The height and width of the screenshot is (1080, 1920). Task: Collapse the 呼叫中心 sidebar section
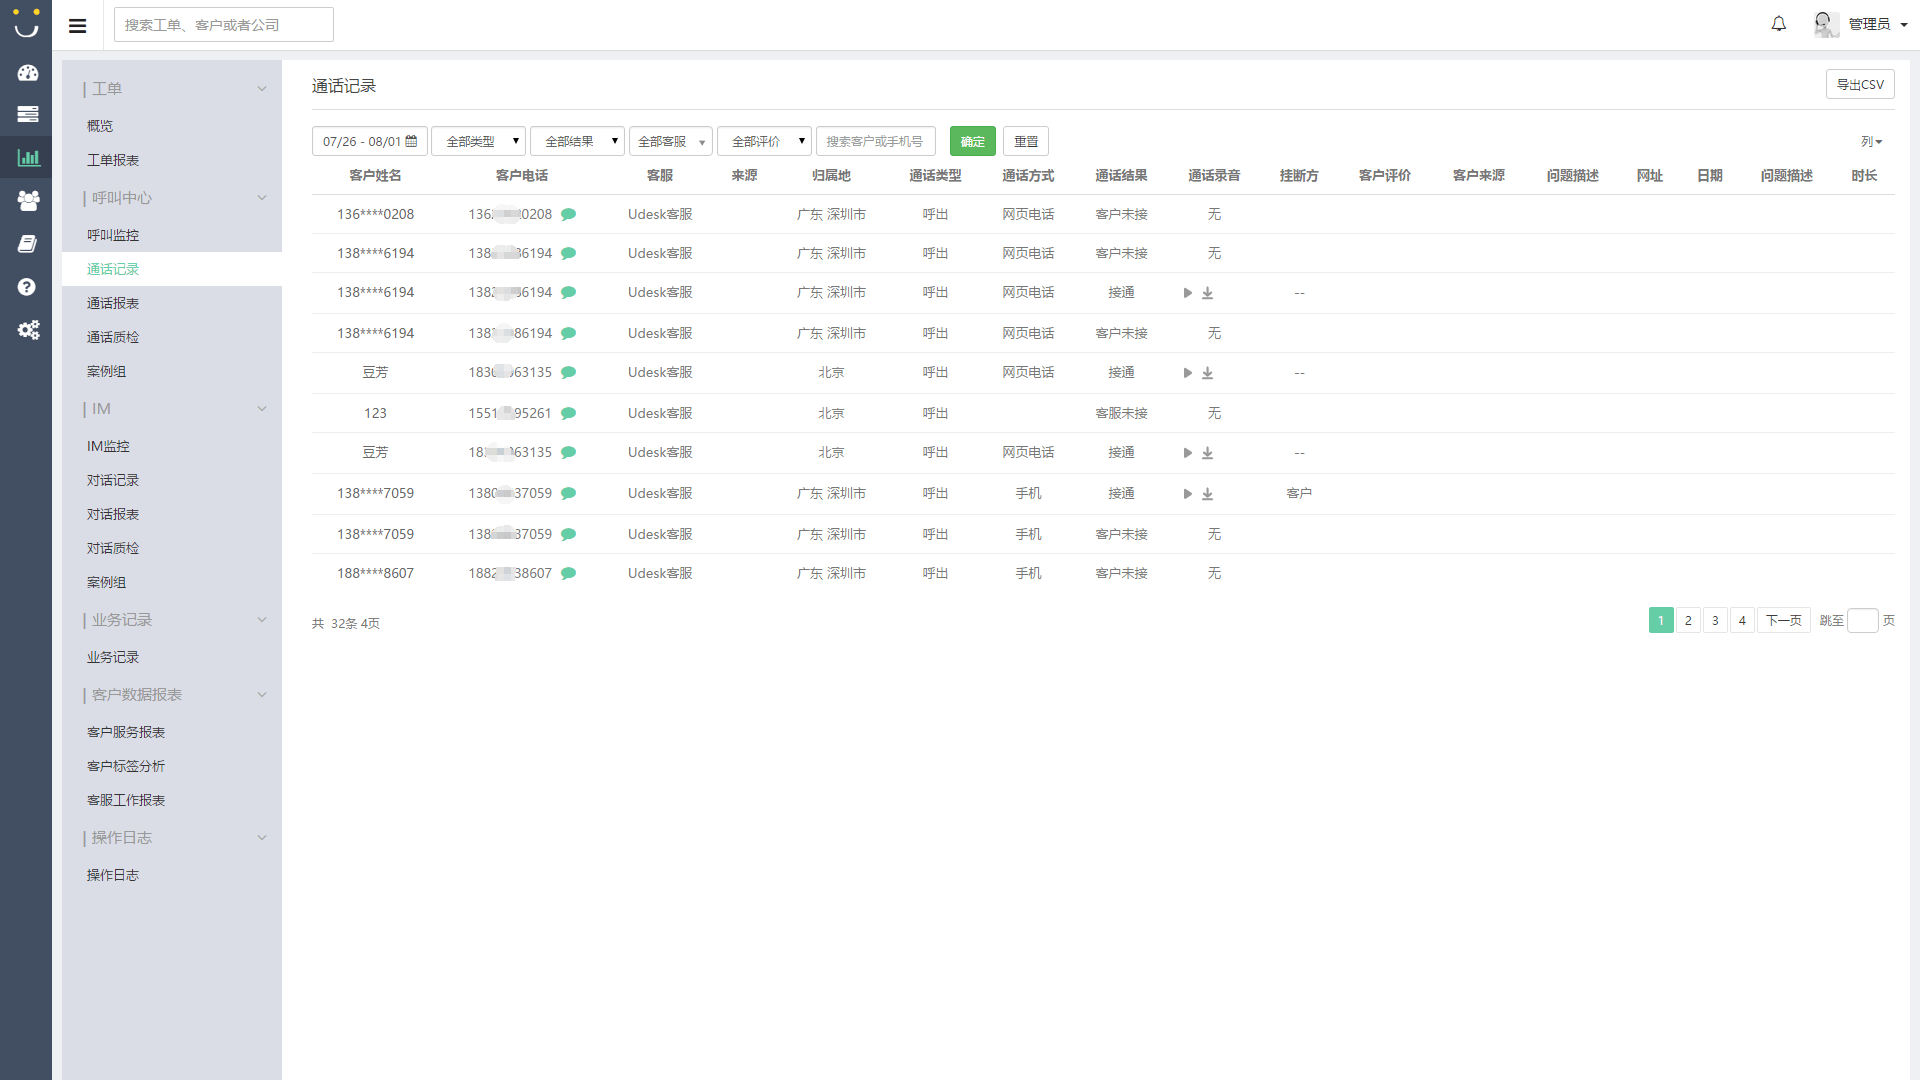point(261,198)
